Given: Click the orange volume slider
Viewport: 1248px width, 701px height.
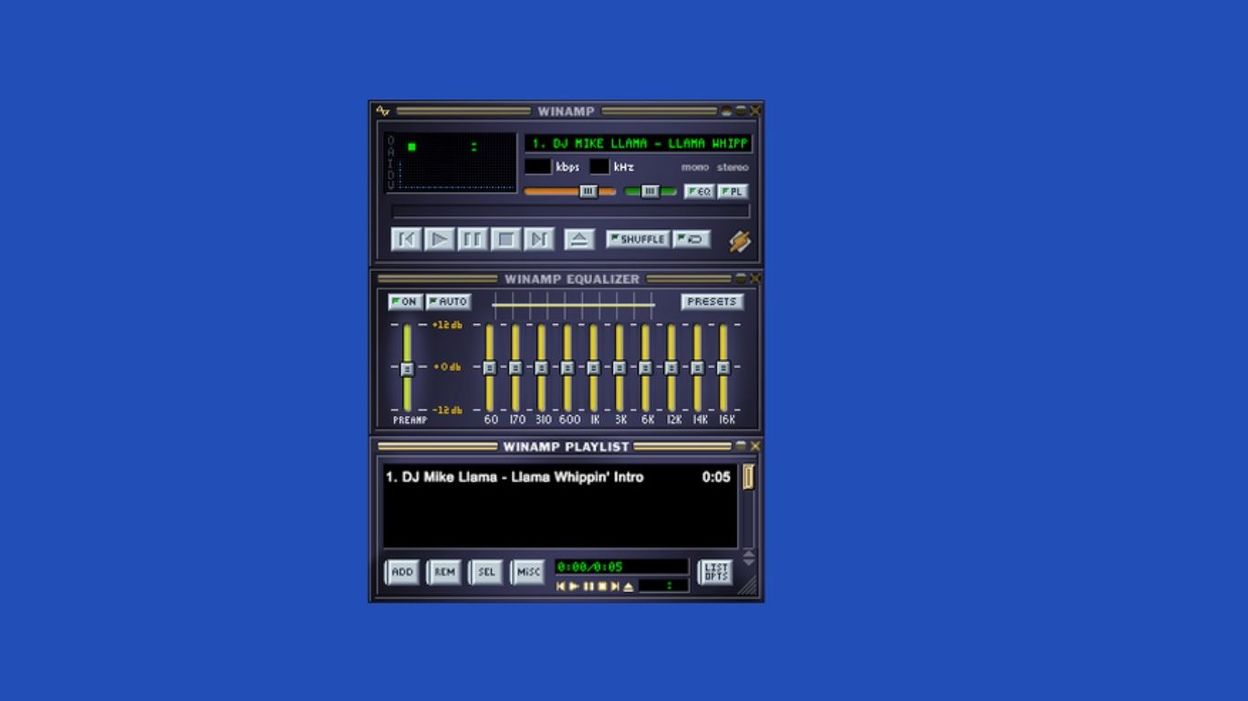Looking at the screenshot, I should (x=570, y=191).
